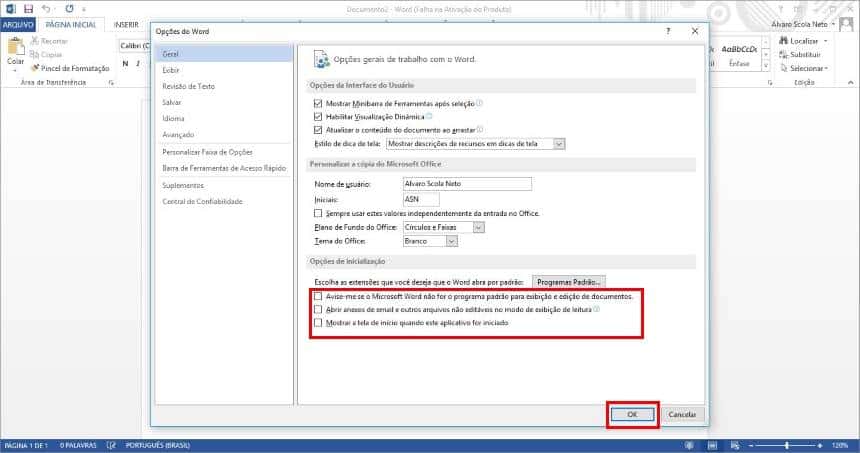This screenshot has height=453, width=860.
Task: Click the Programas Padrão... button
Action: pyautogui.click(x=568, y=282)
